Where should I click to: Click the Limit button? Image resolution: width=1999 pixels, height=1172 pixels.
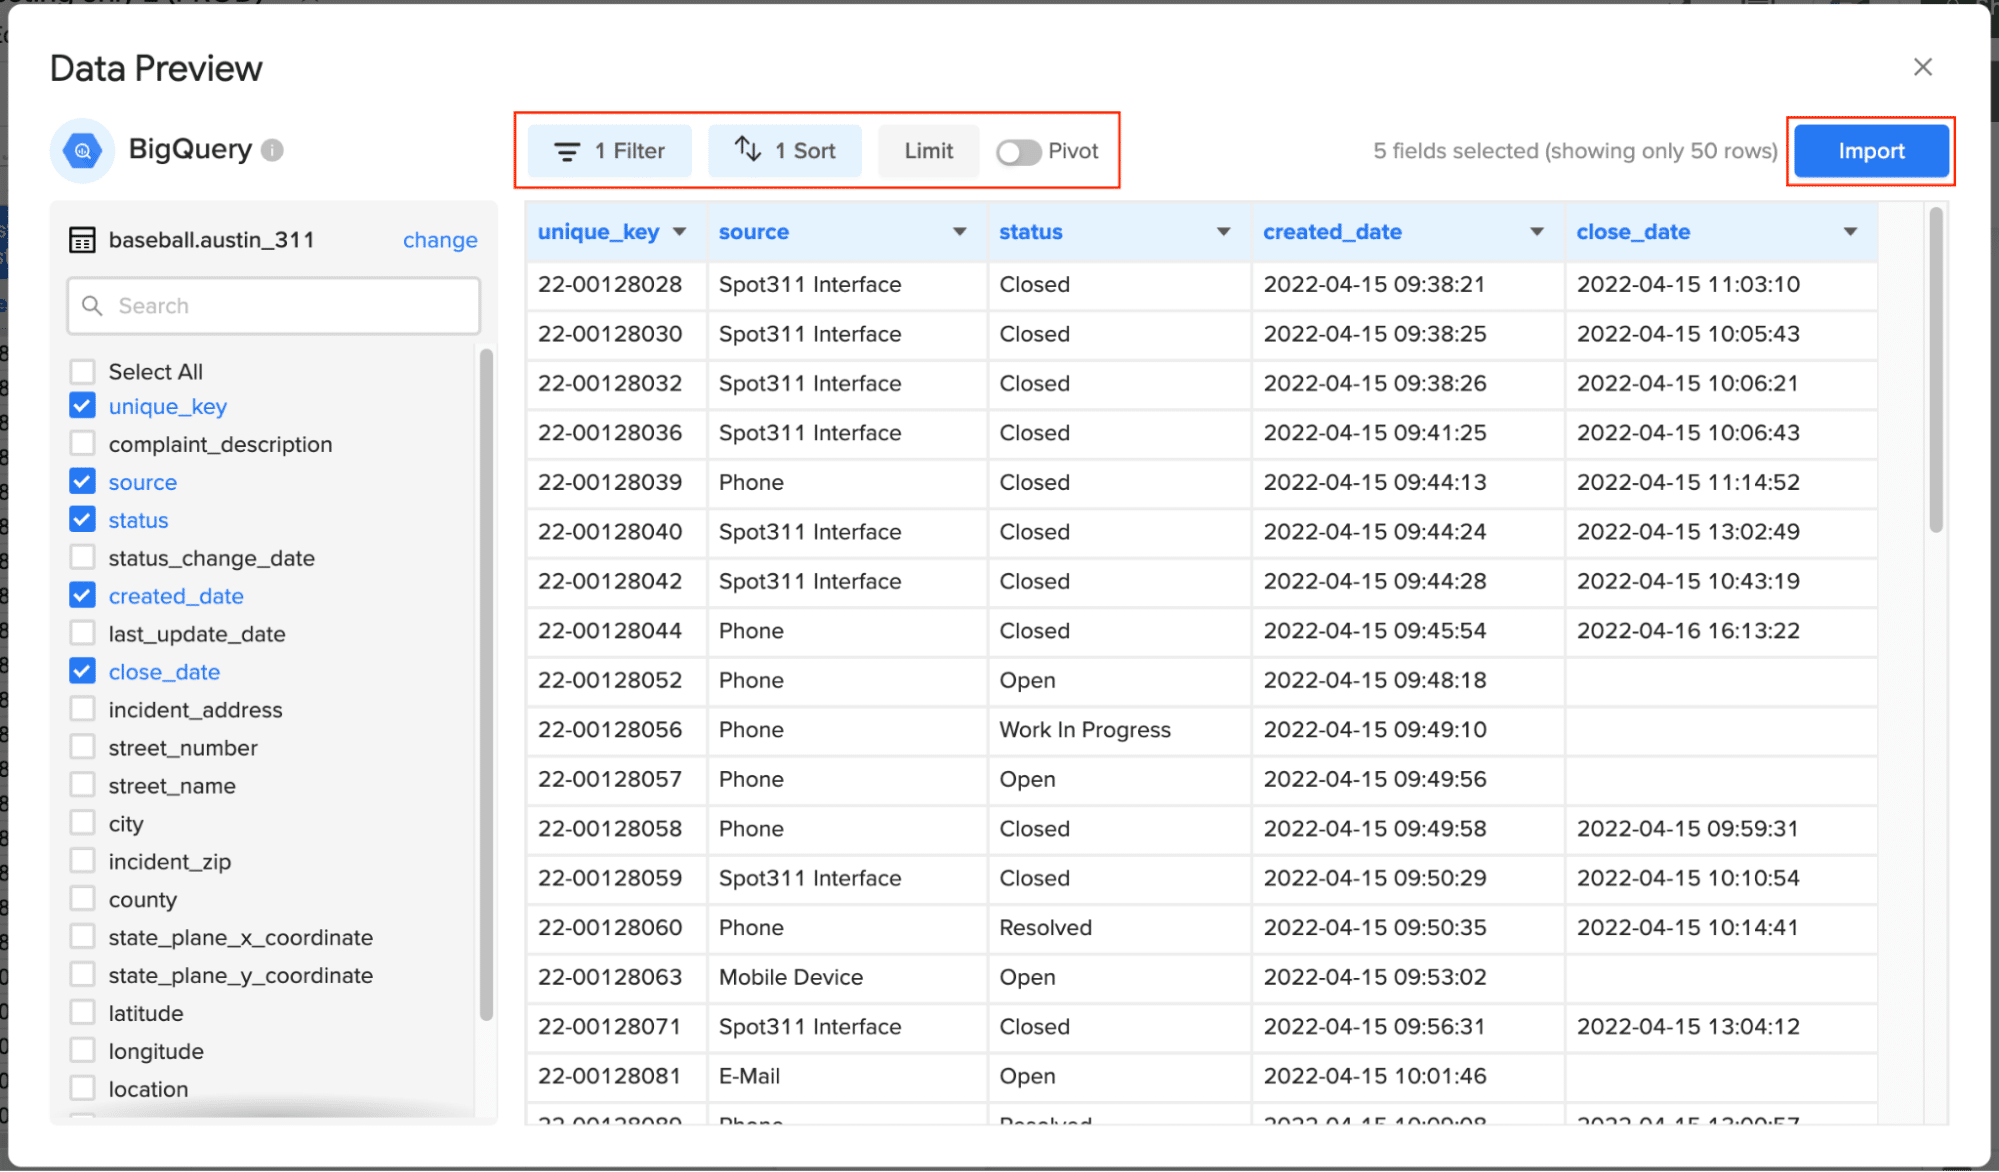tap(928, 151)
